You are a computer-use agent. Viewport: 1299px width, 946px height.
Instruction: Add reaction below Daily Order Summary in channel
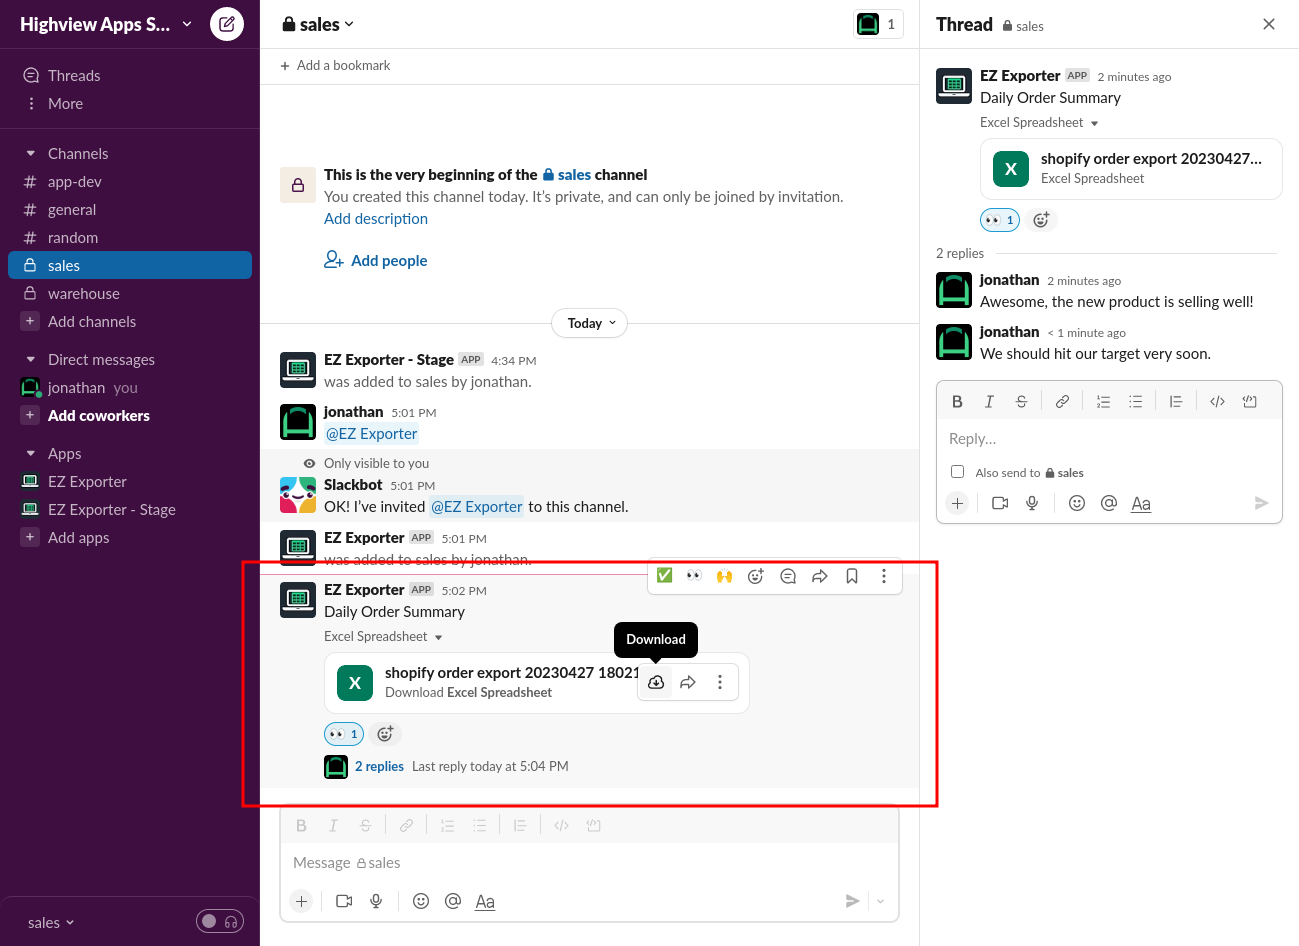(385, 734)
